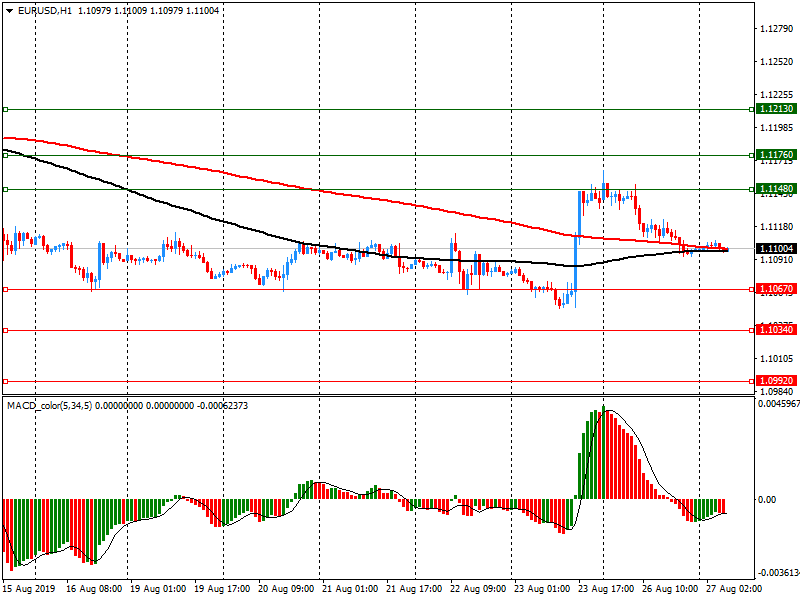This screenshot has width=800, height=600.
Task: Click the MACD 0.0045967 scale value
Action: click(779, 404)
